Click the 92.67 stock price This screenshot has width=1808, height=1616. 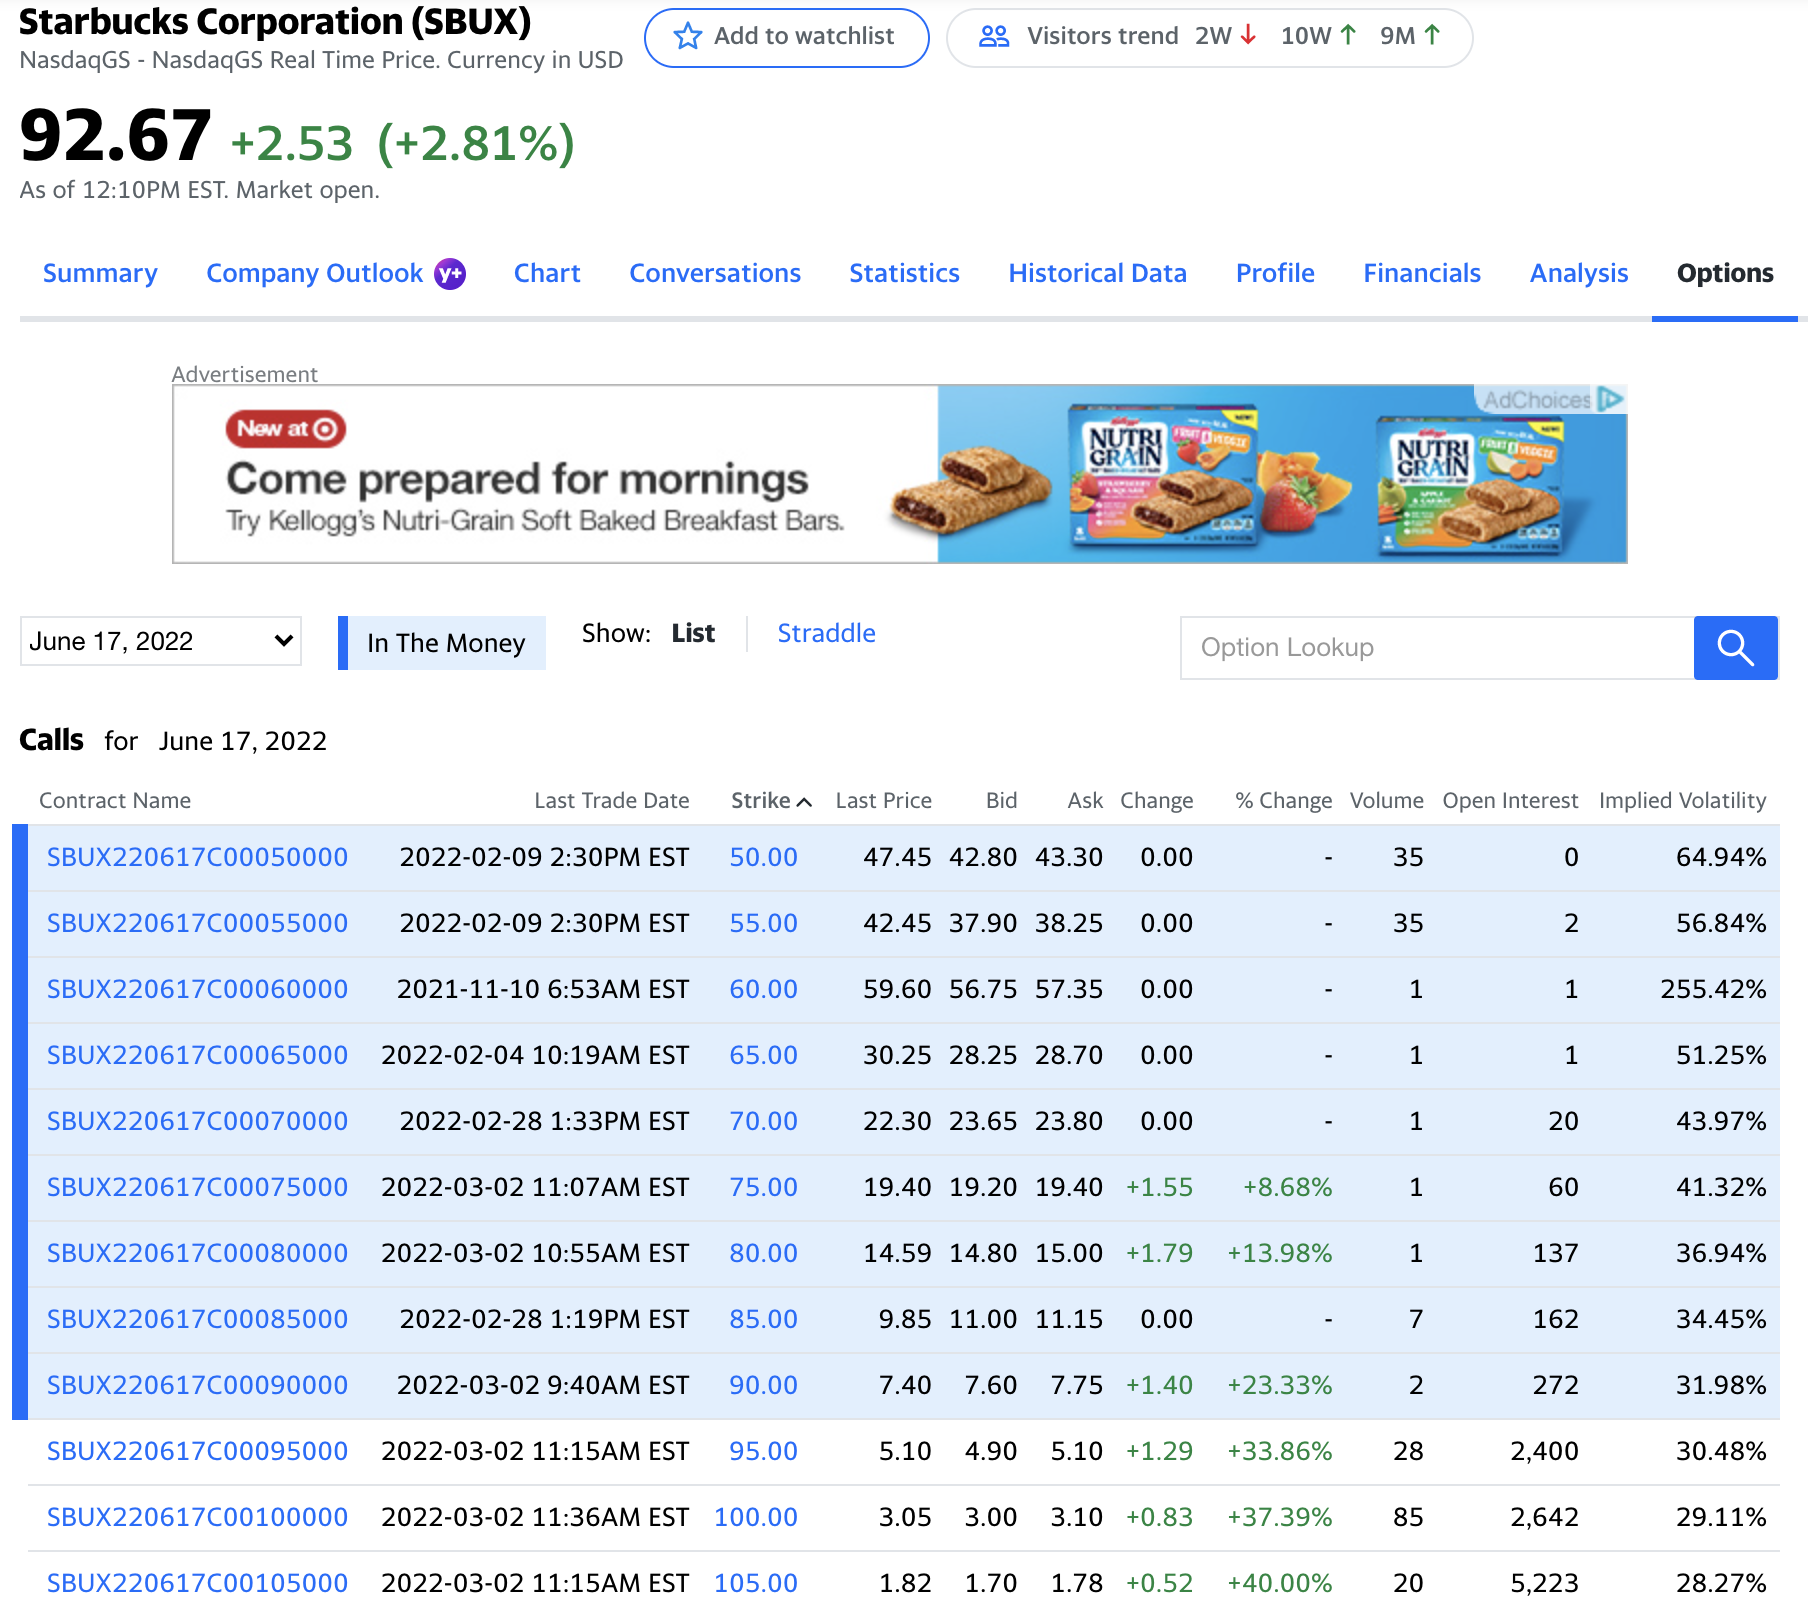[x=116, y=136]
